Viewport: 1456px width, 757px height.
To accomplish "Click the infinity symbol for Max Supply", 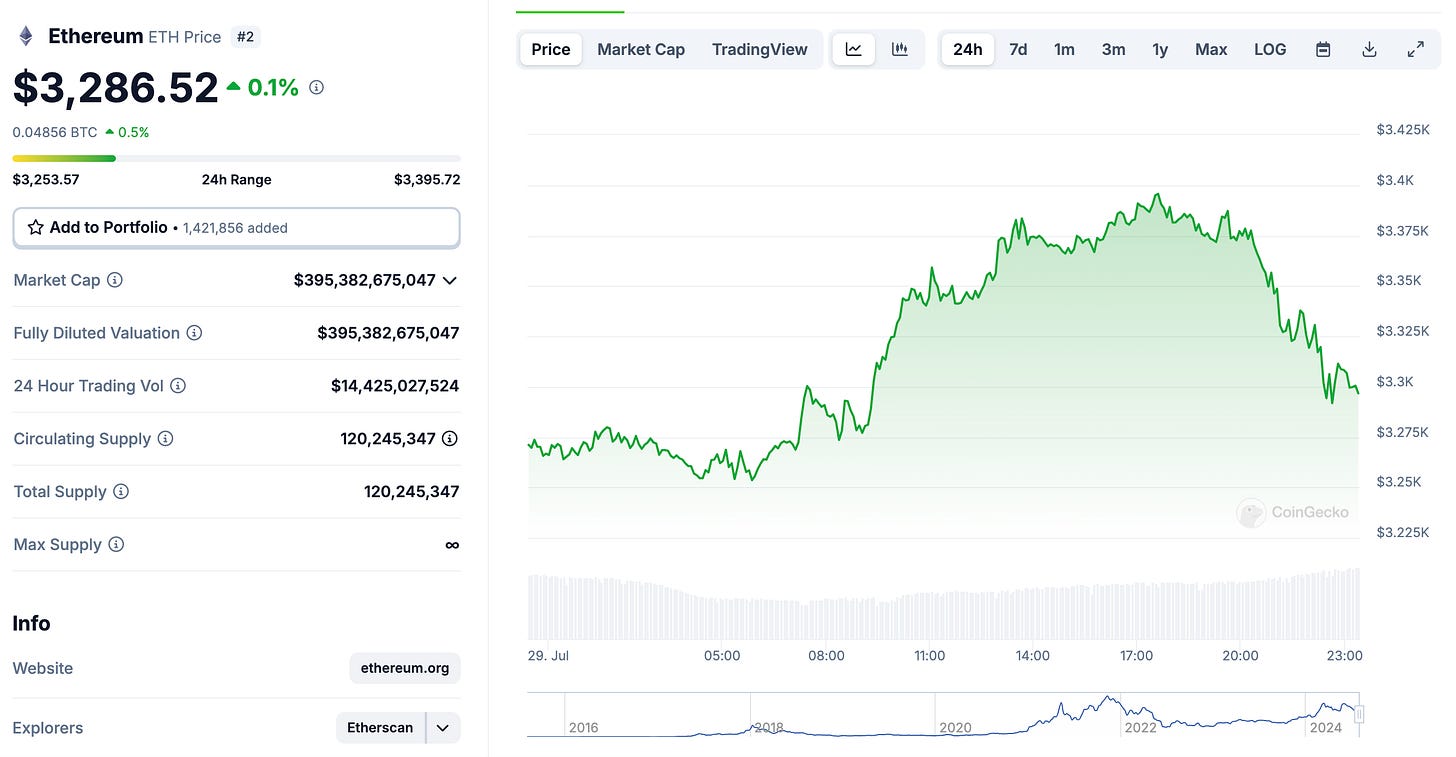I will tap(452, 545).
